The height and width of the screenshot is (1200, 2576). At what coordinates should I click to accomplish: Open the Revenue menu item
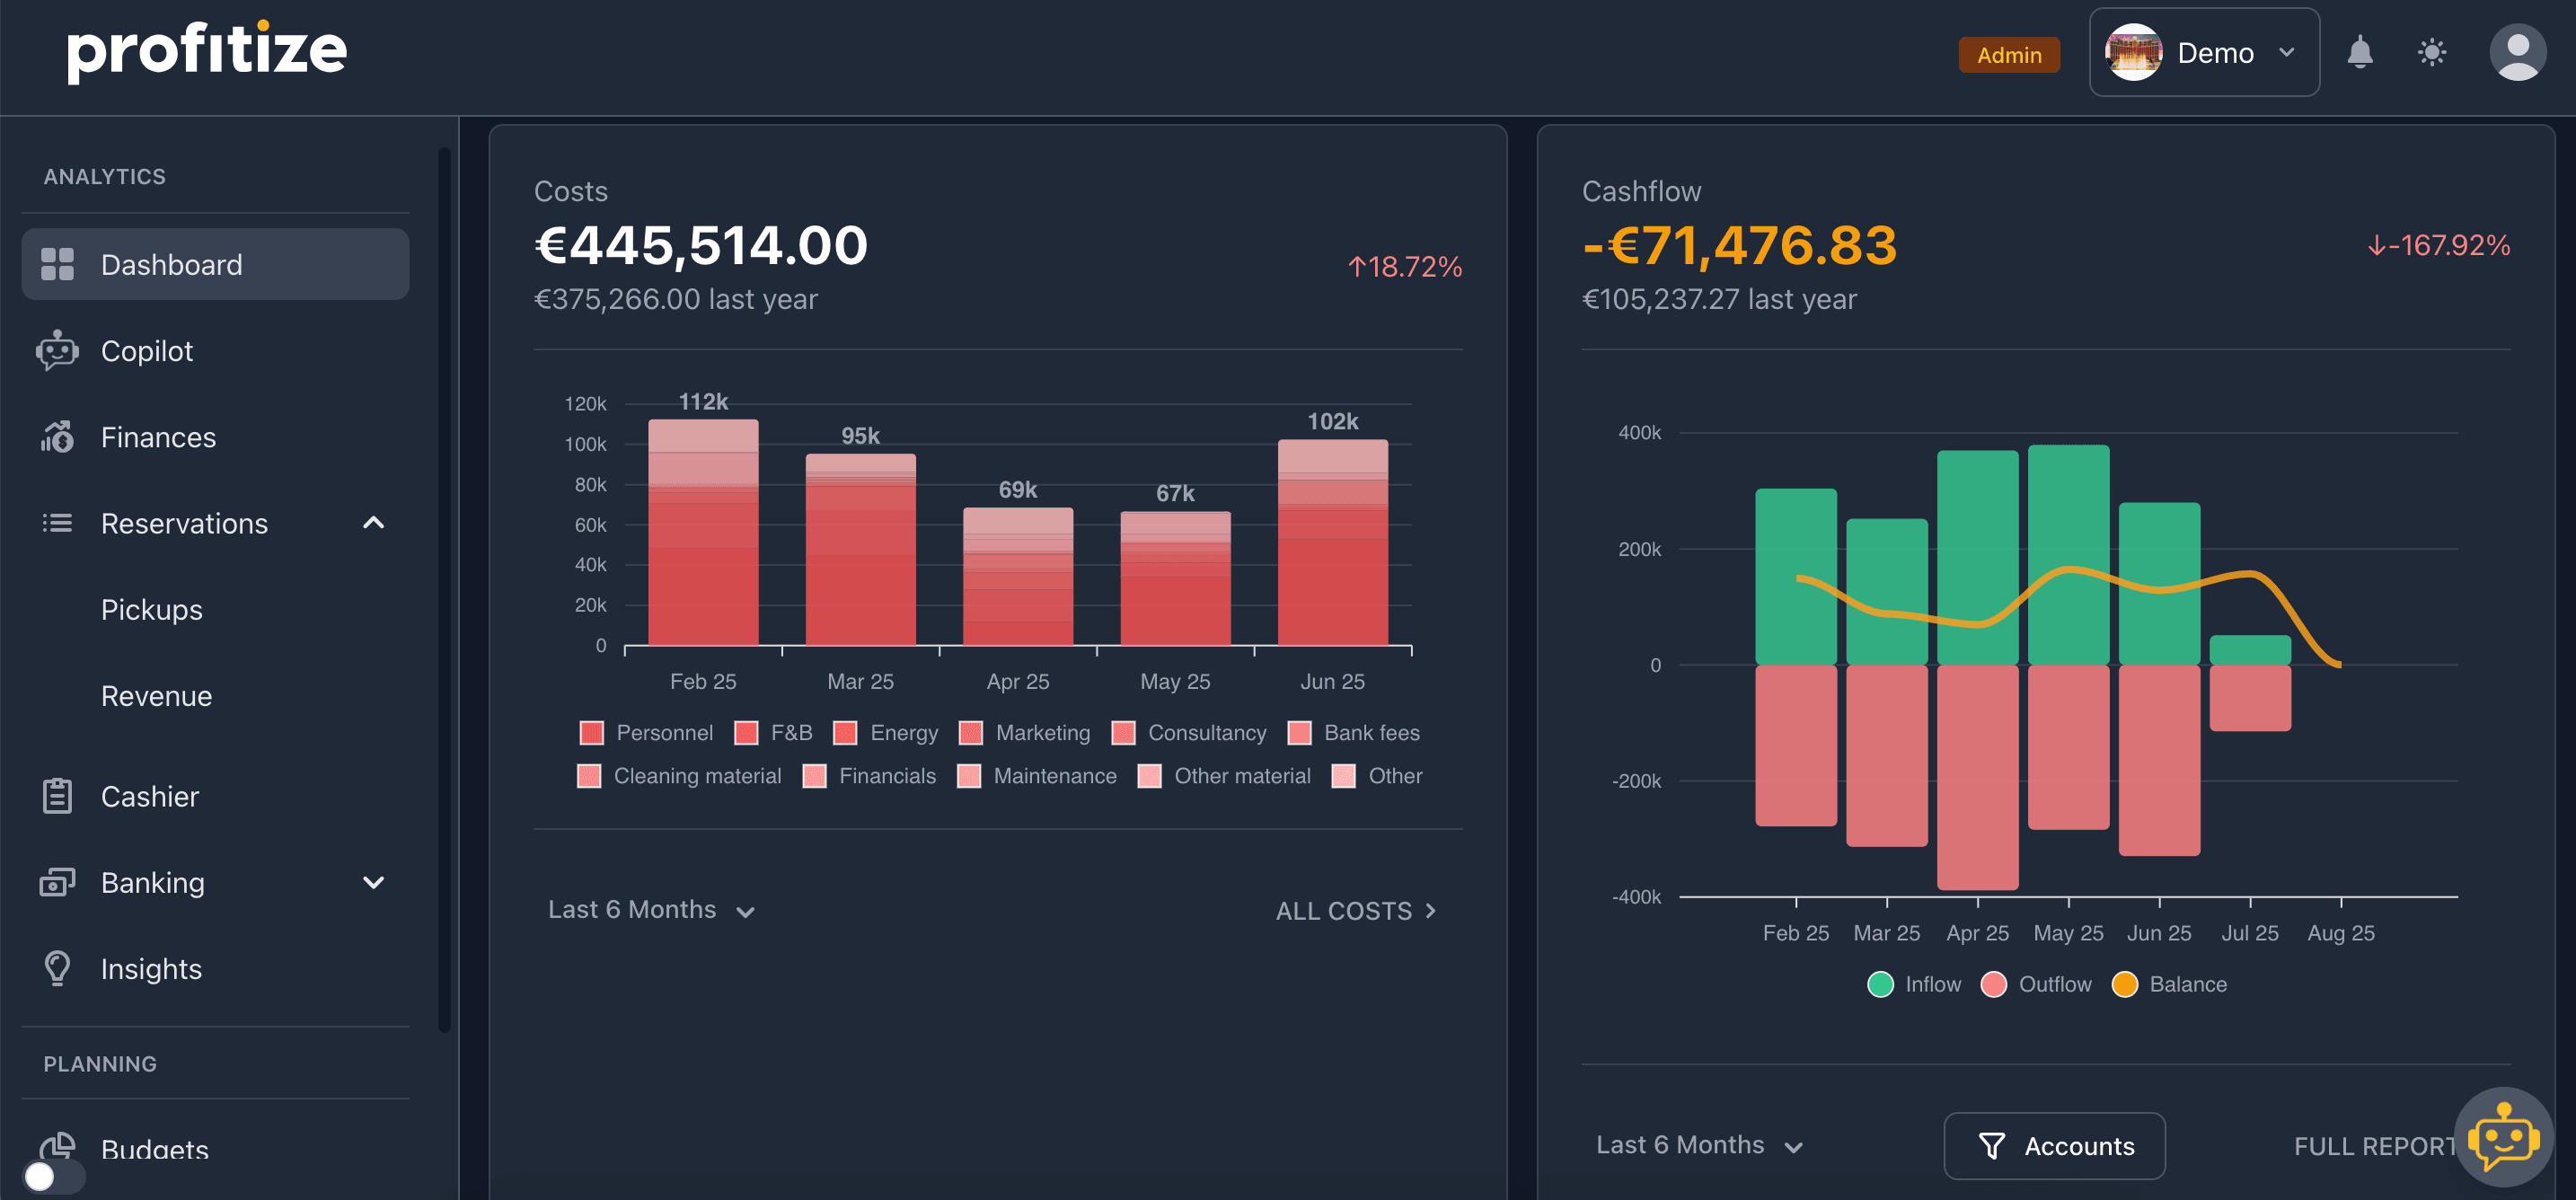[156, 696]
